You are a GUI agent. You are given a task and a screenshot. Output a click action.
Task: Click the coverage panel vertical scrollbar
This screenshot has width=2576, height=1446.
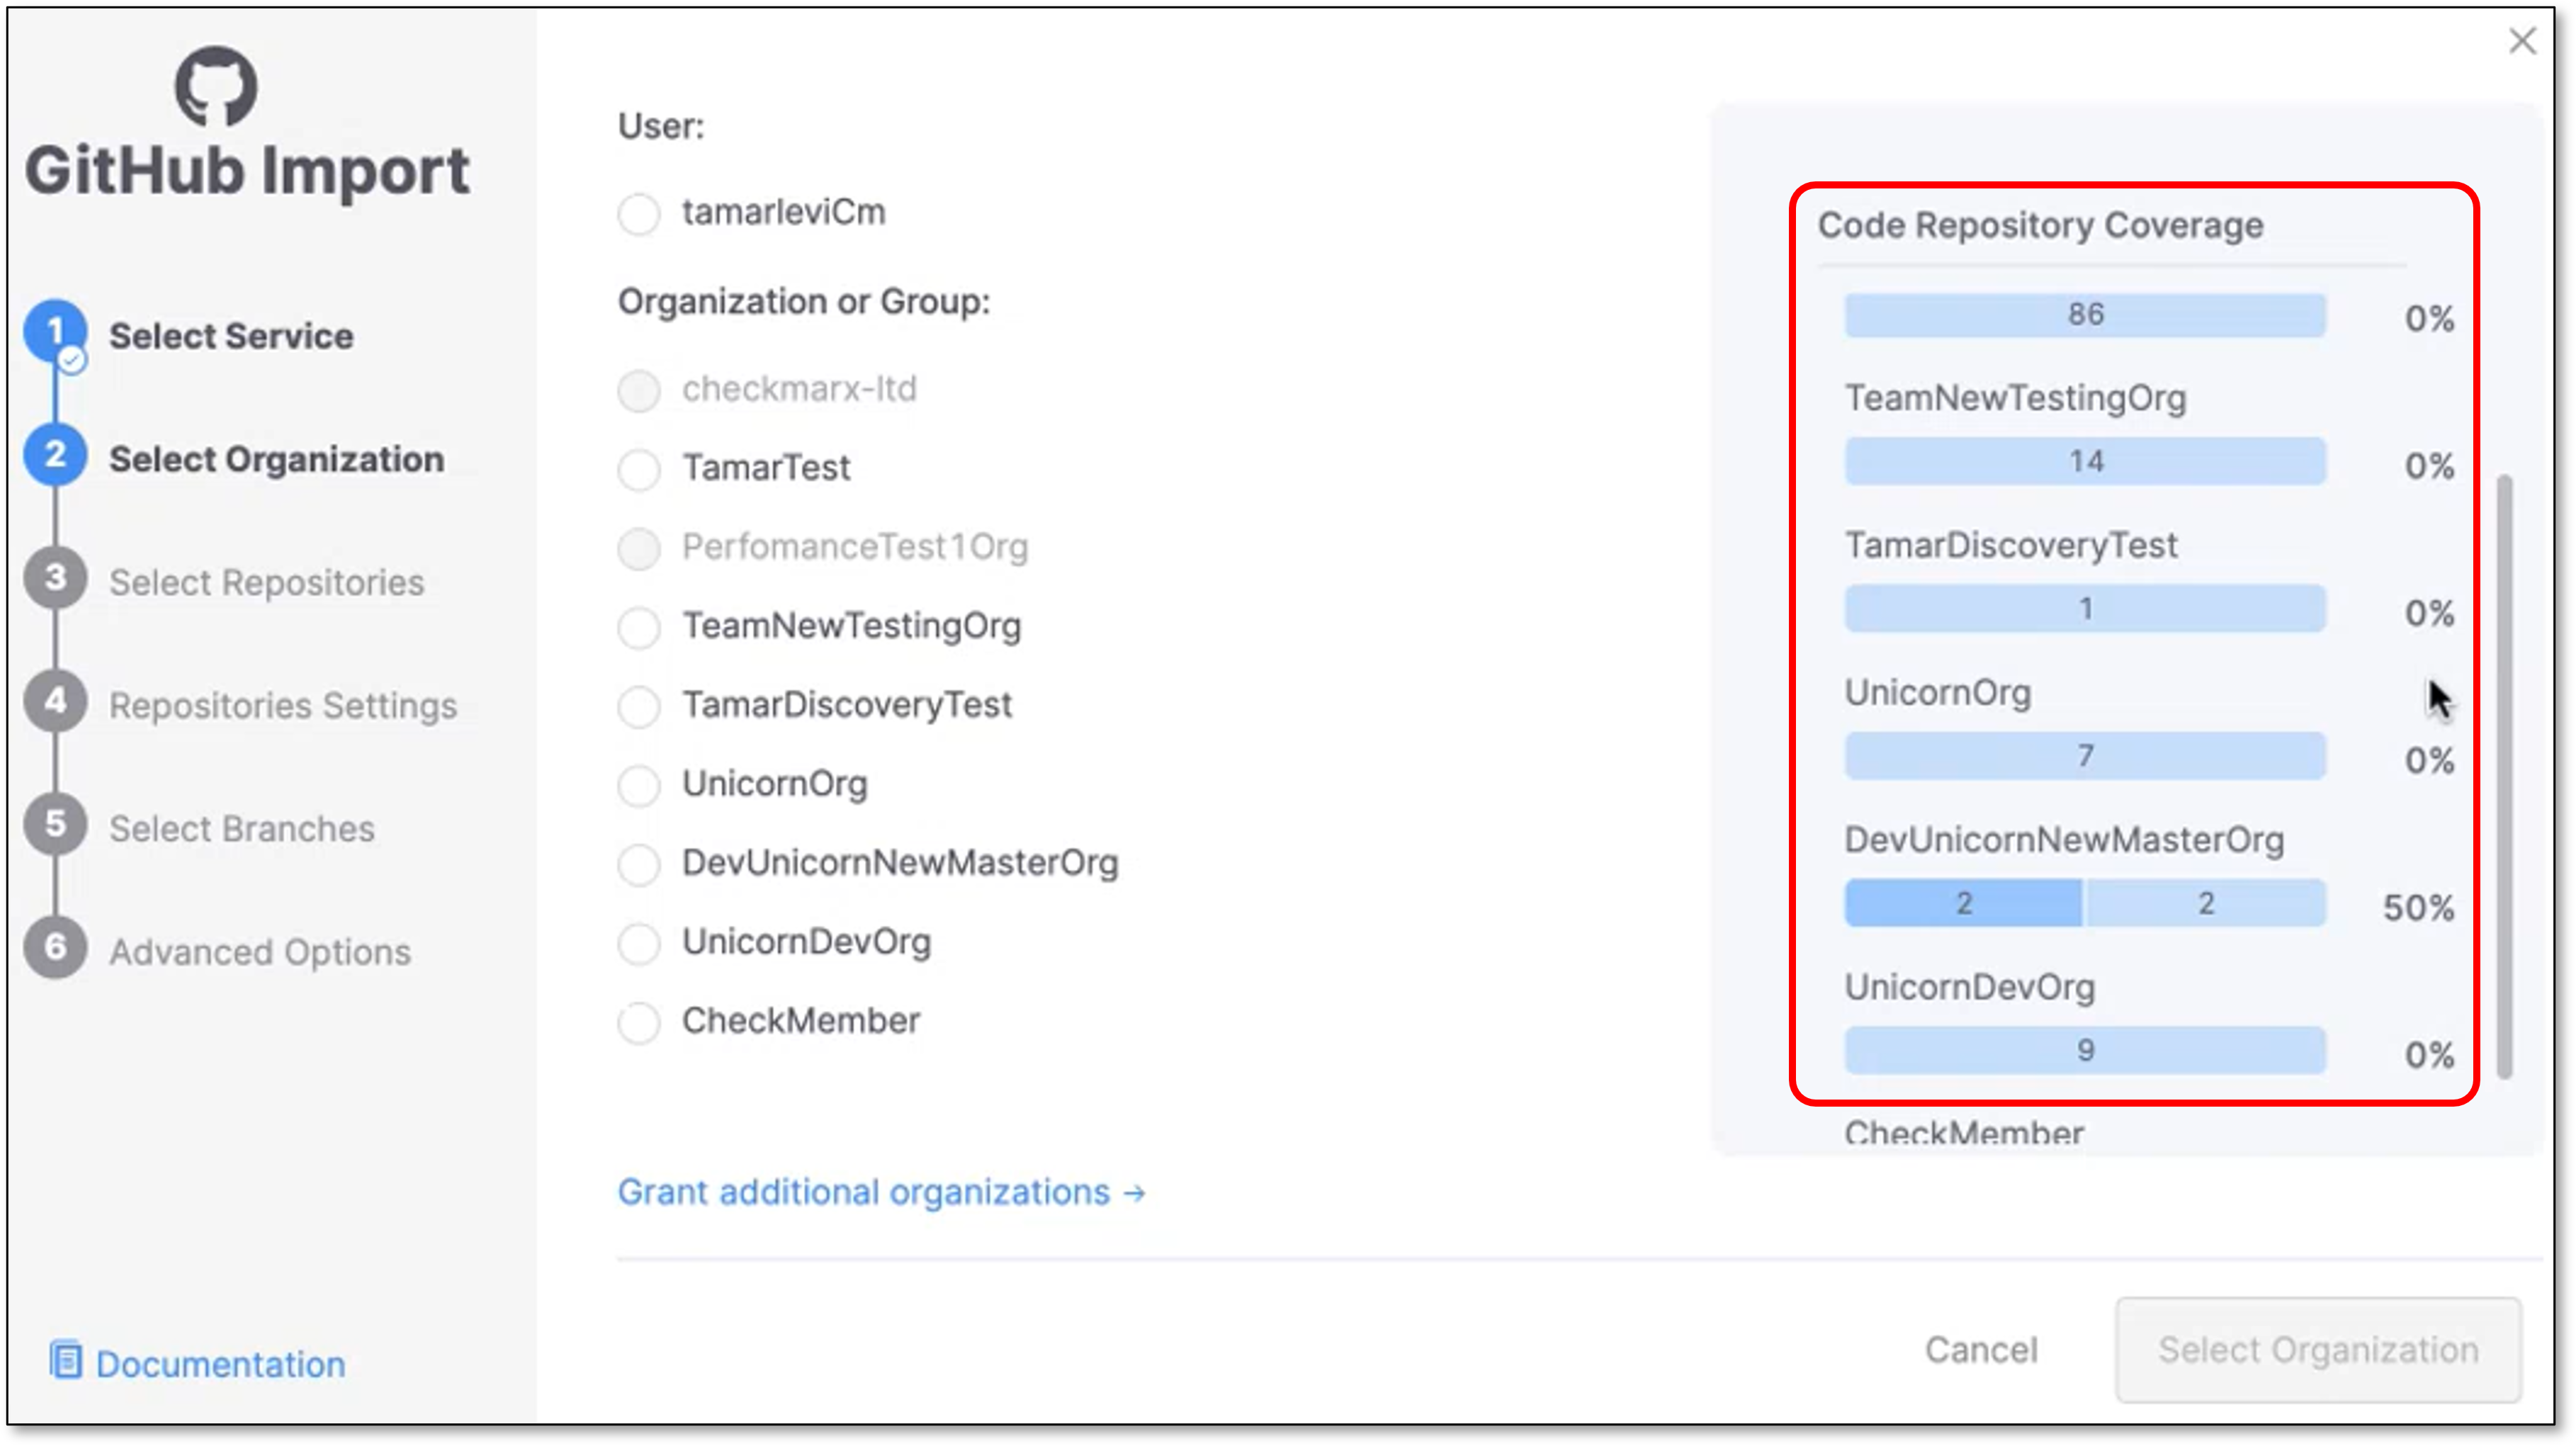point(2505,776)
